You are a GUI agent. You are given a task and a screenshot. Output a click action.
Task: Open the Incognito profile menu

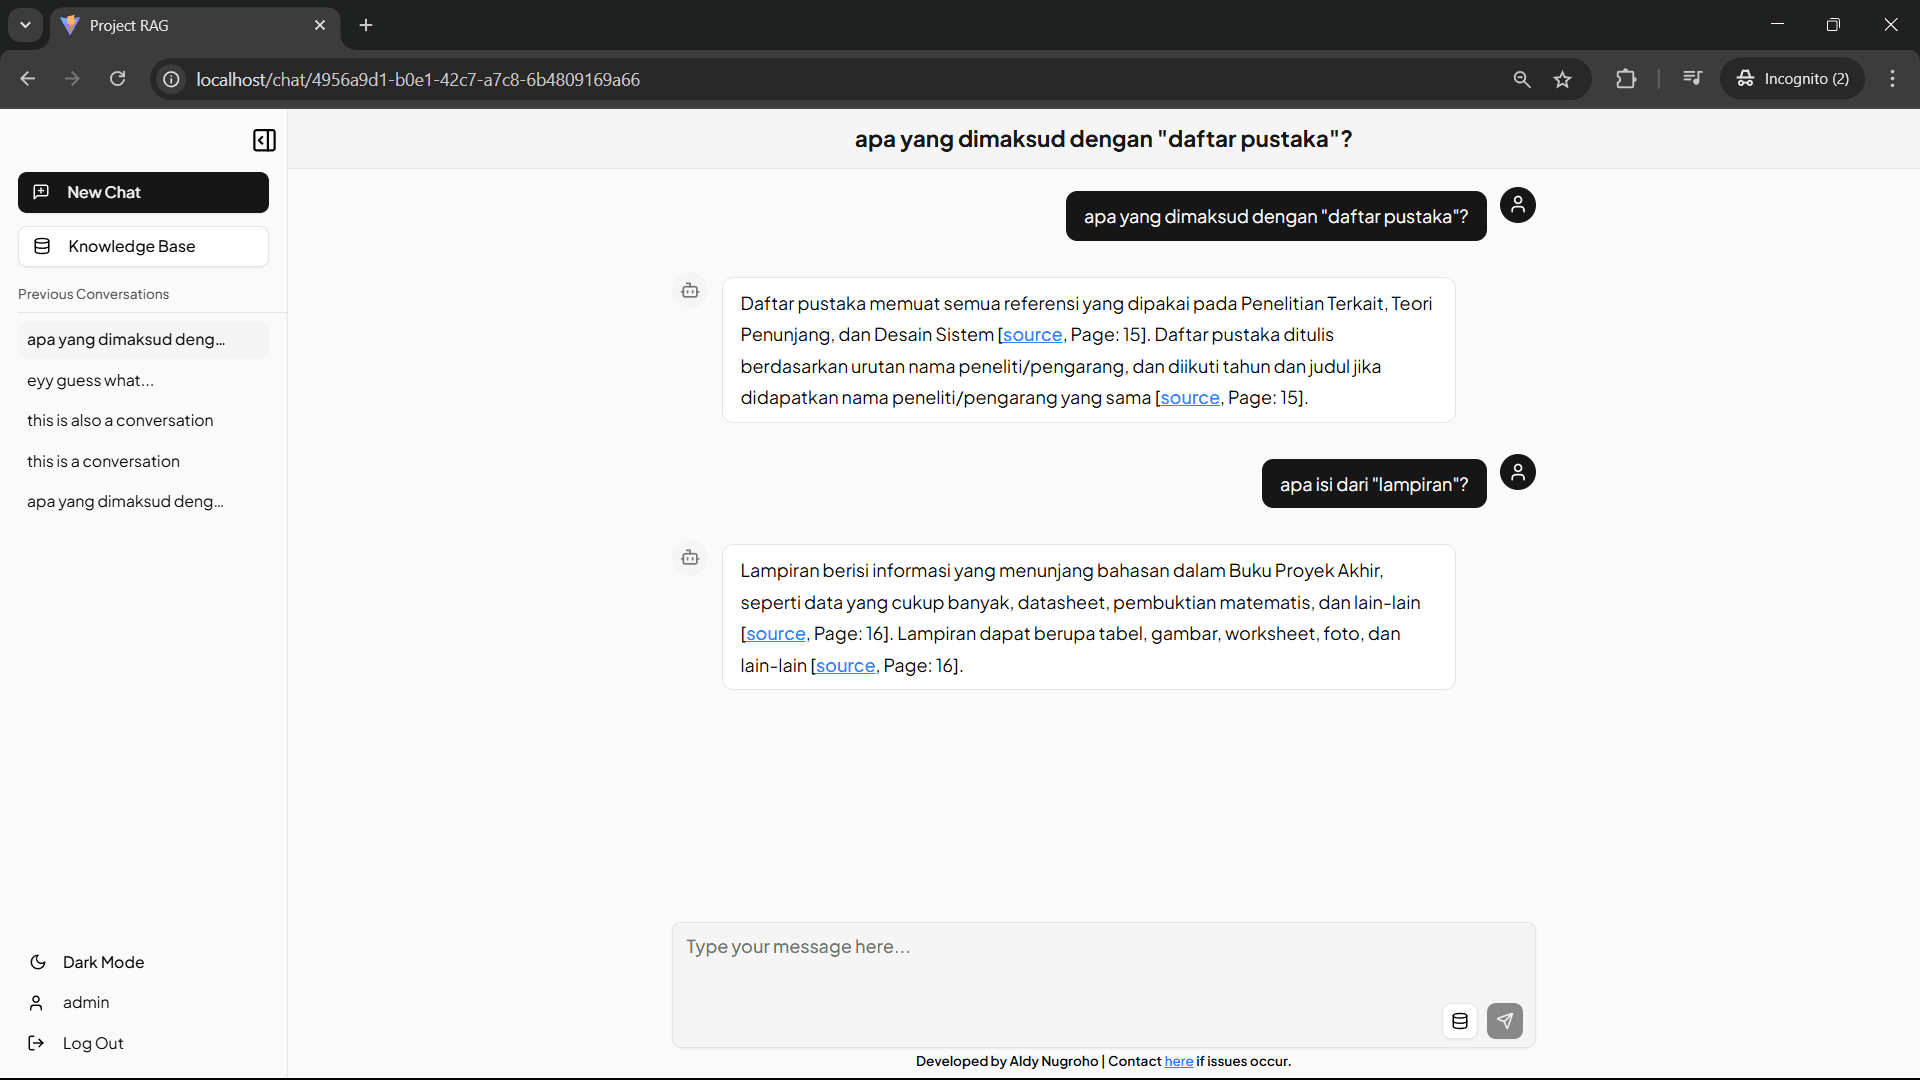click(x=1792, y=79)
